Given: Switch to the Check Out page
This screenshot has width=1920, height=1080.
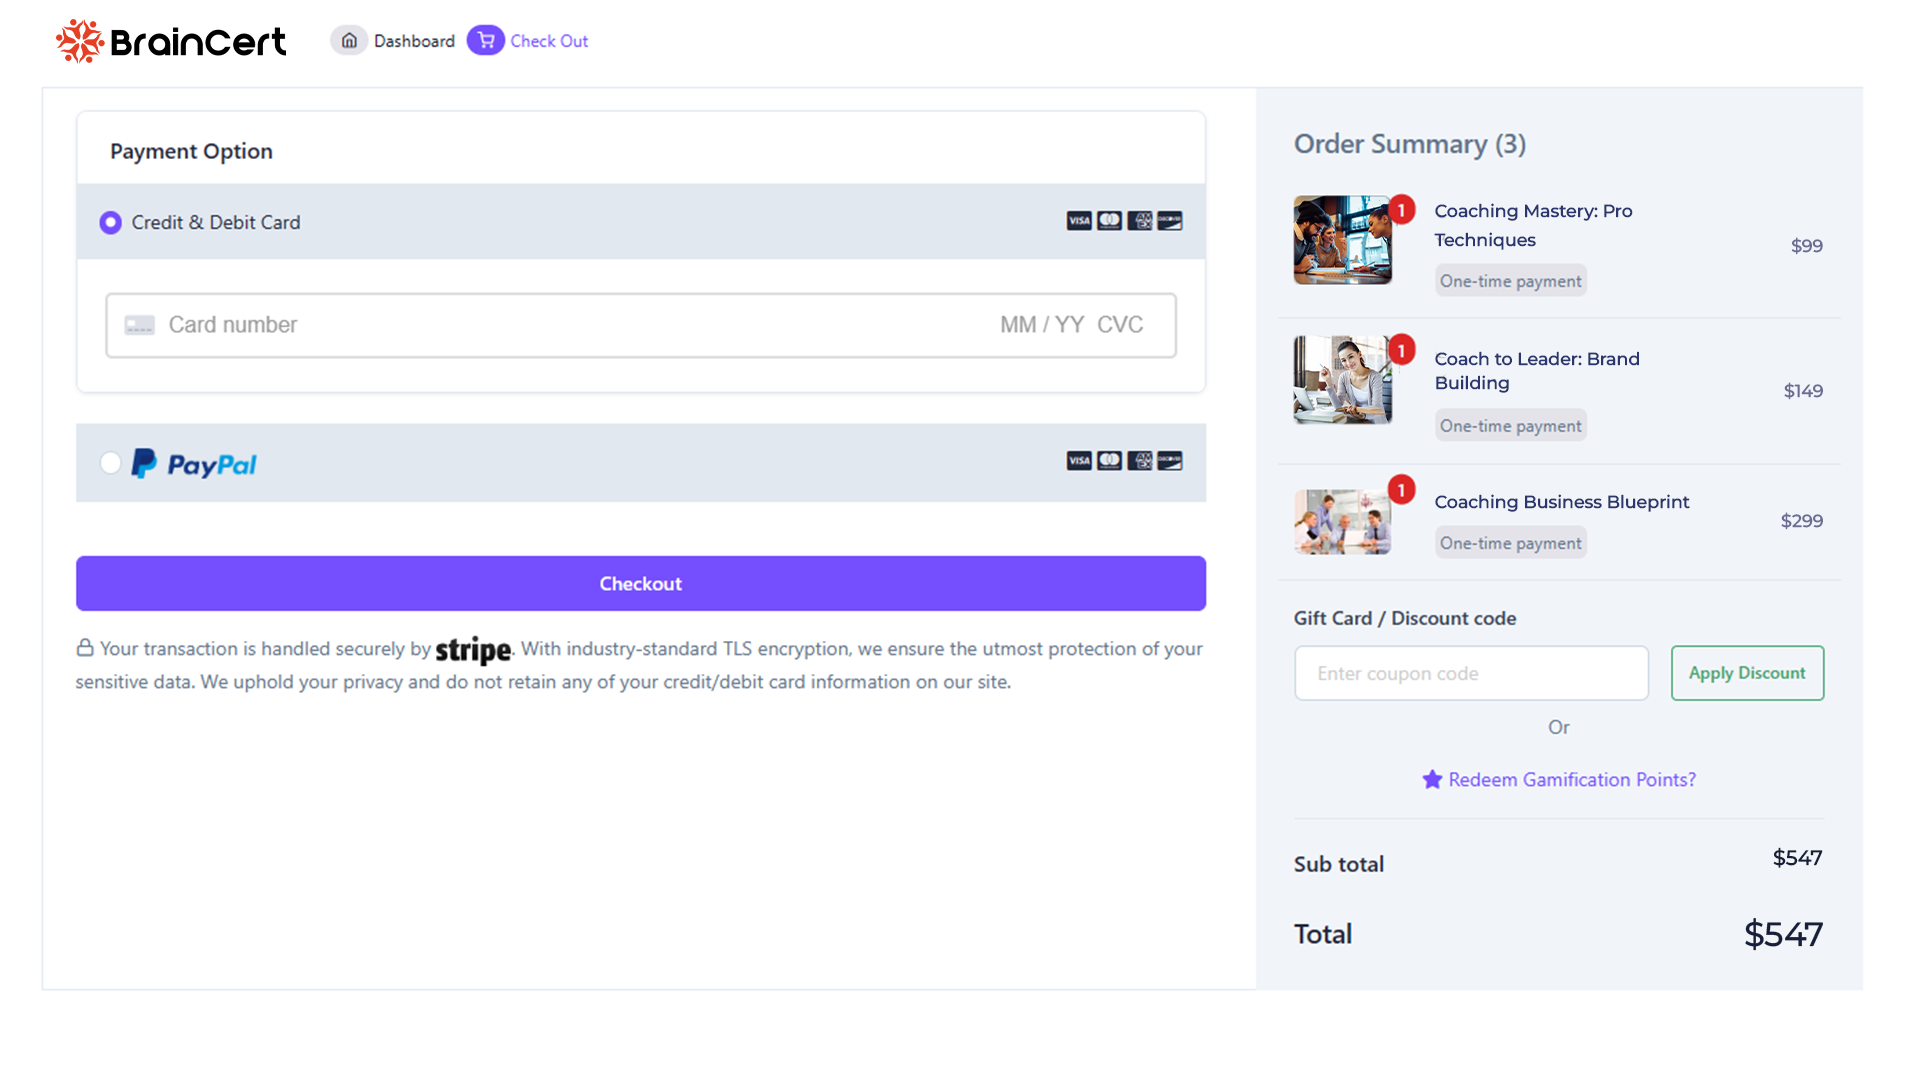Looking at the screenshot, I should (x=549, y=40).
